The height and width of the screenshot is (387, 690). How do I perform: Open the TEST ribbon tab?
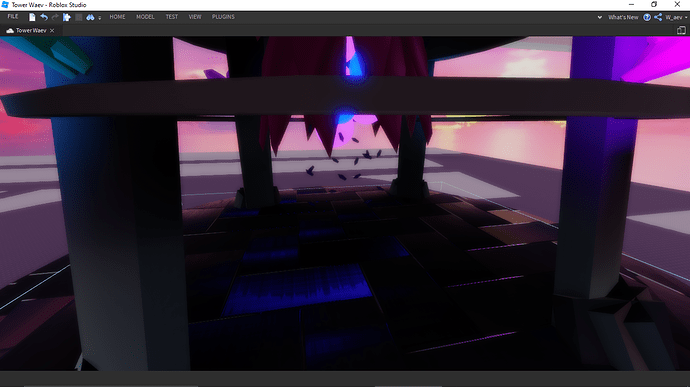(172, 17)
